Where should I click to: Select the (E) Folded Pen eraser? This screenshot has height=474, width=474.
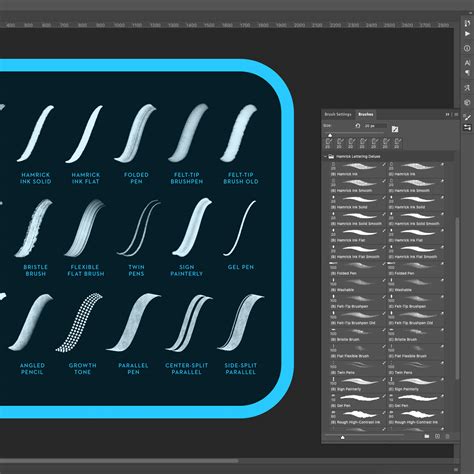point(416,268)
